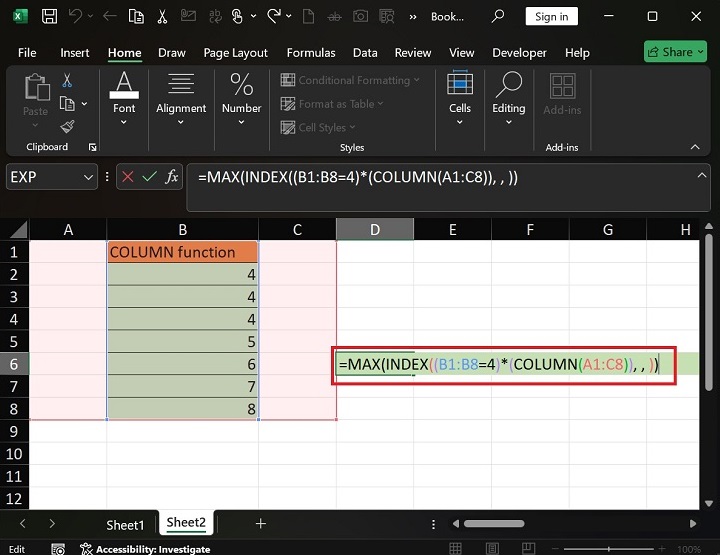Open the Alignment group dropdown
This screenshot has width=720, height=555.
[181, 122]
